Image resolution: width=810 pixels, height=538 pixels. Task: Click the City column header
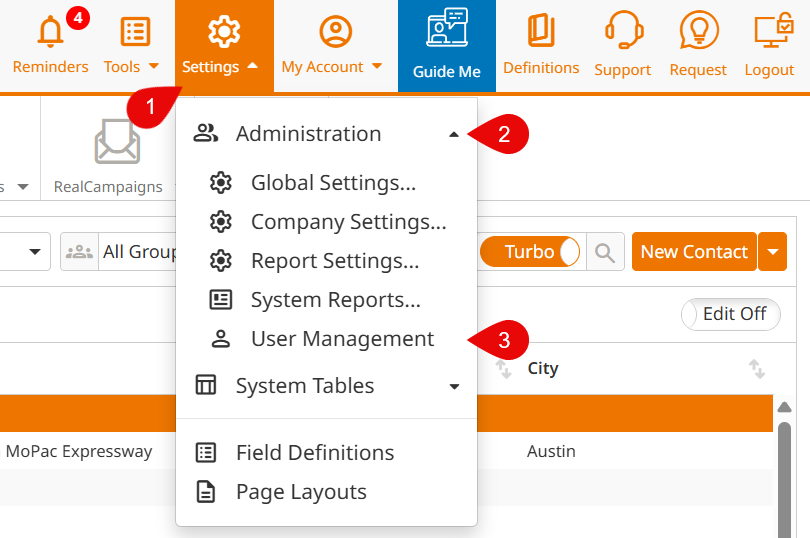point(543,368)
